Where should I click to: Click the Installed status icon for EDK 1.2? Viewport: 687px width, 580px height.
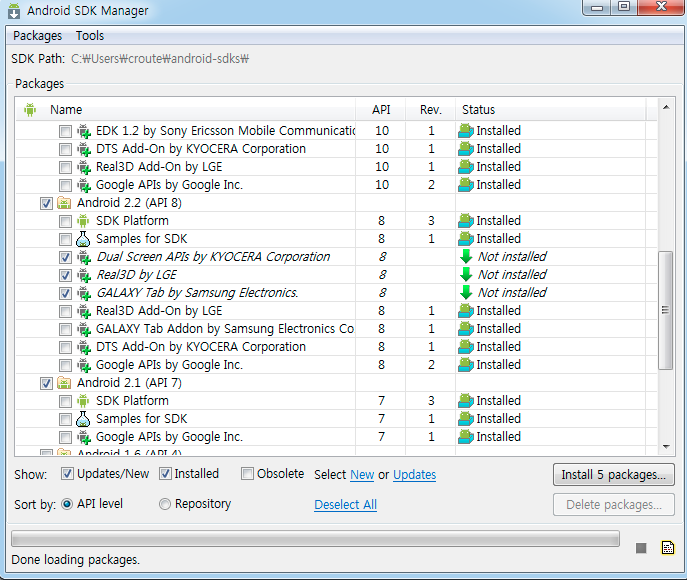click(466, 131)
